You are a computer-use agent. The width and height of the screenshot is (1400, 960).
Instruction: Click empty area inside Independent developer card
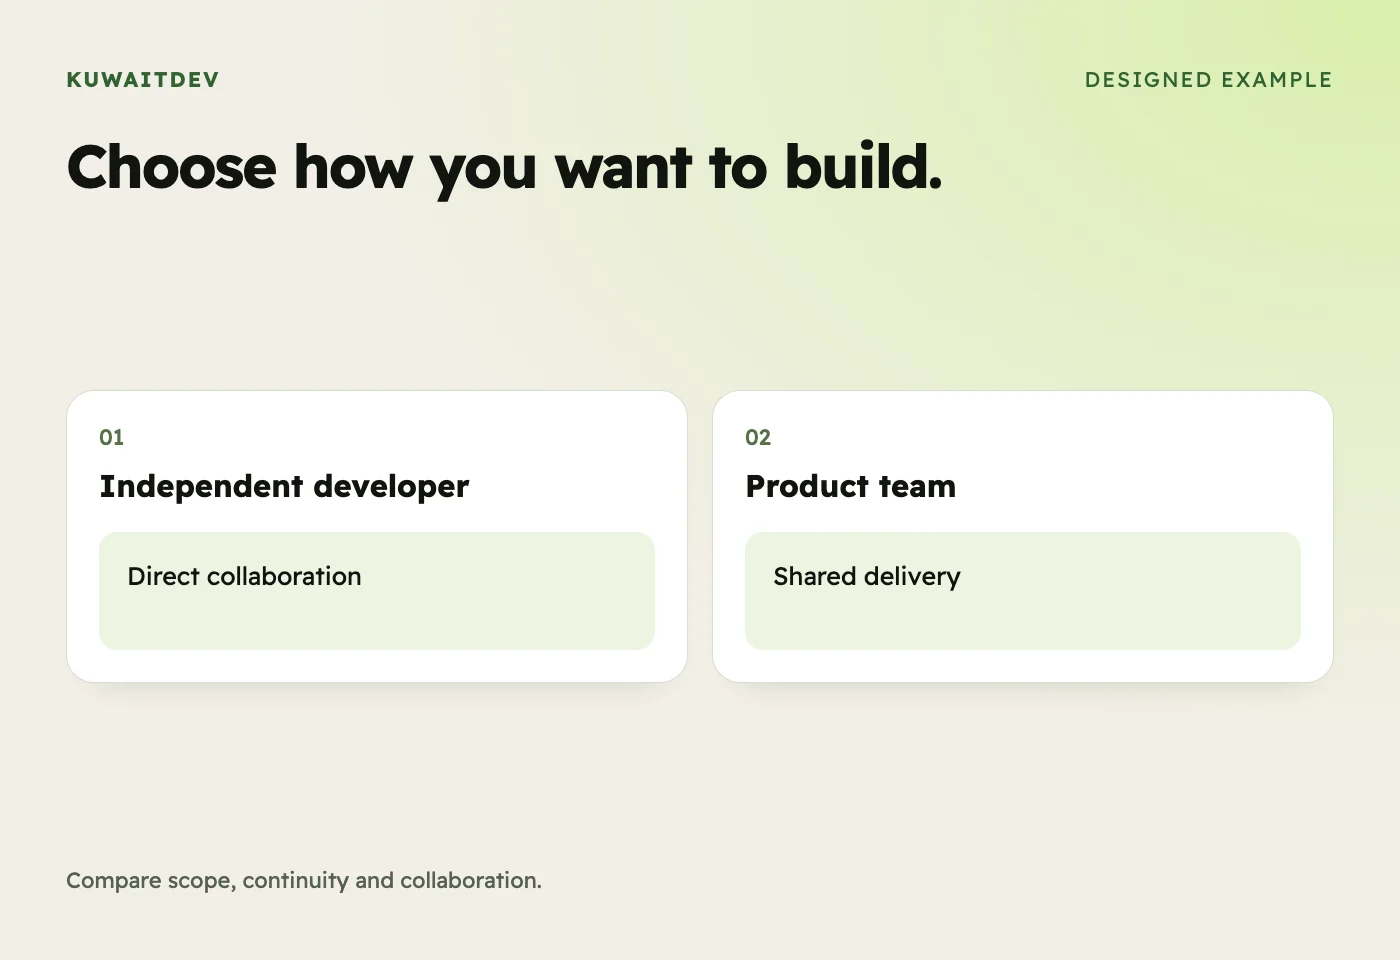[560, 450]
